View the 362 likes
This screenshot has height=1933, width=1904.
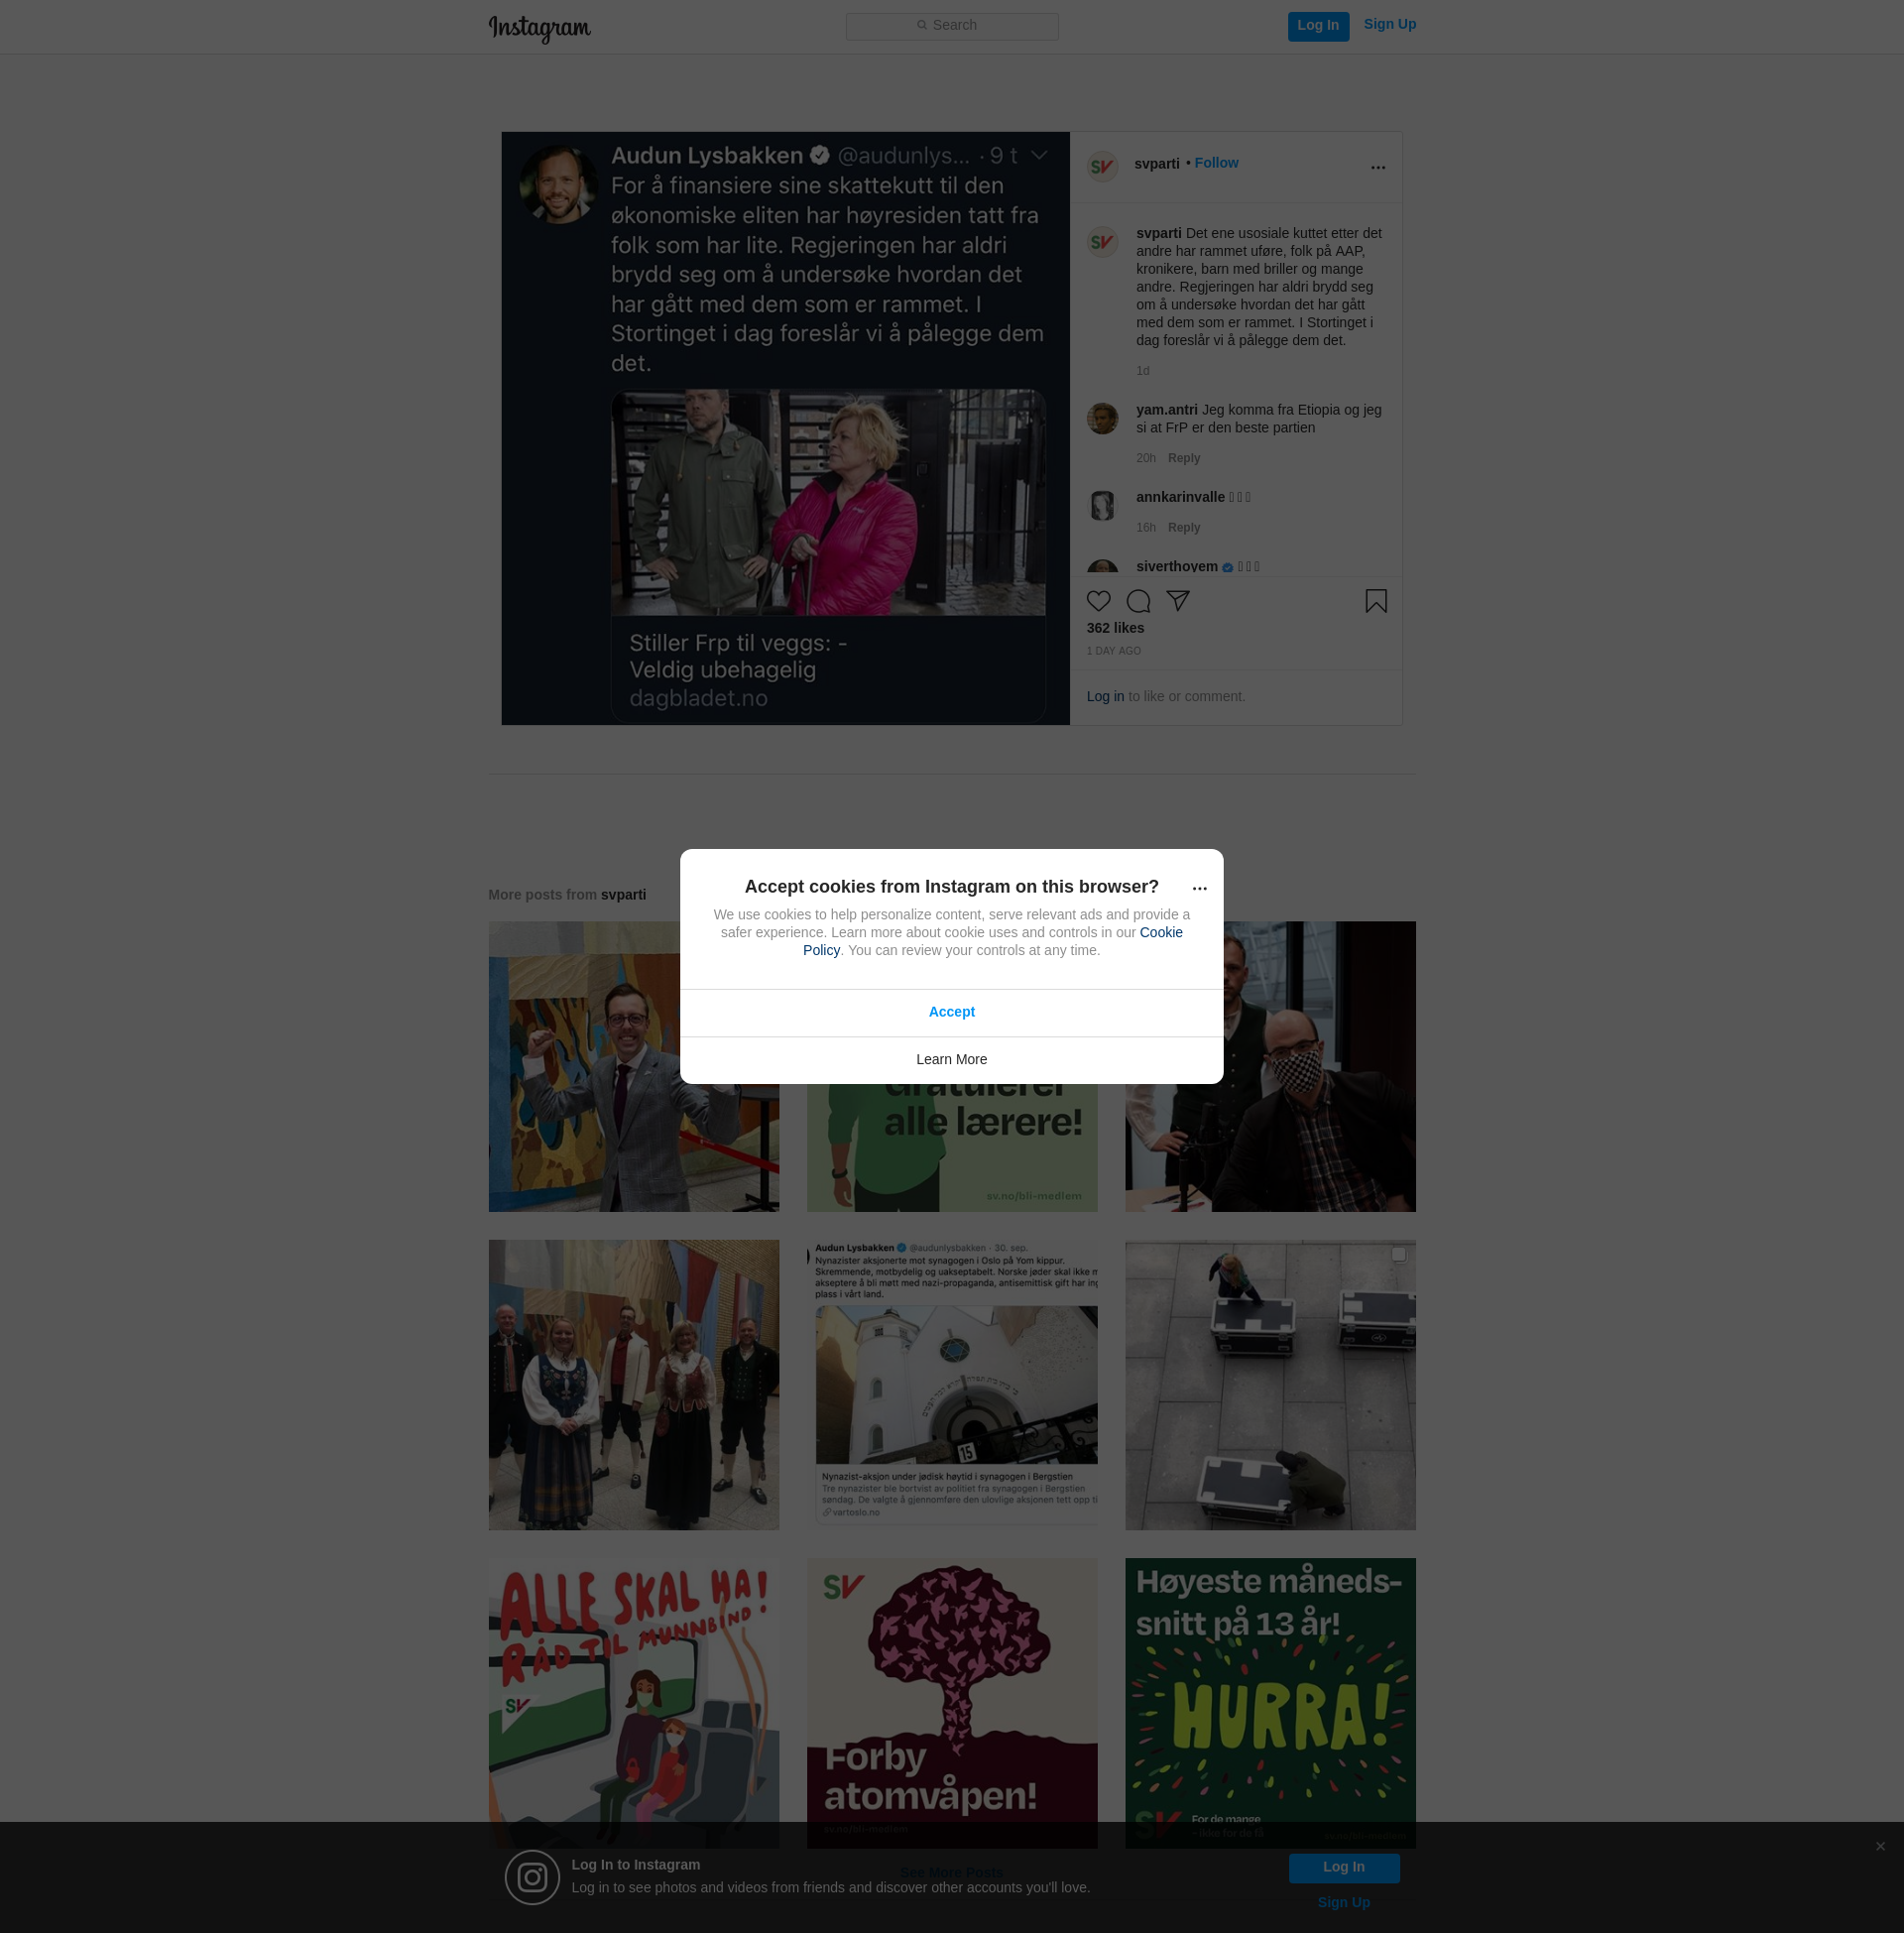click(x=1115, y=628)
